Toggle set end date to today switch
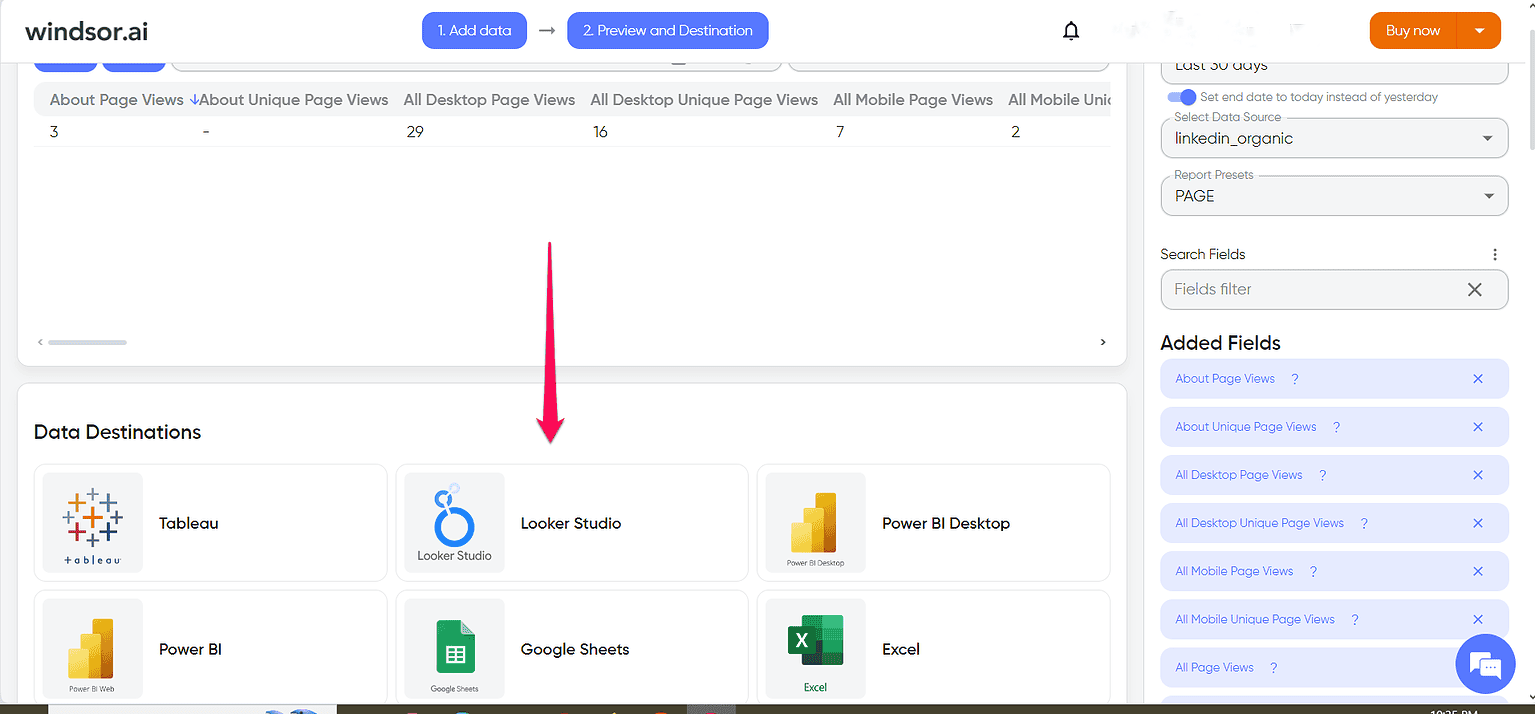Image resolution: width=1535 pixels, height=714 pixels. pos(1182,97)
